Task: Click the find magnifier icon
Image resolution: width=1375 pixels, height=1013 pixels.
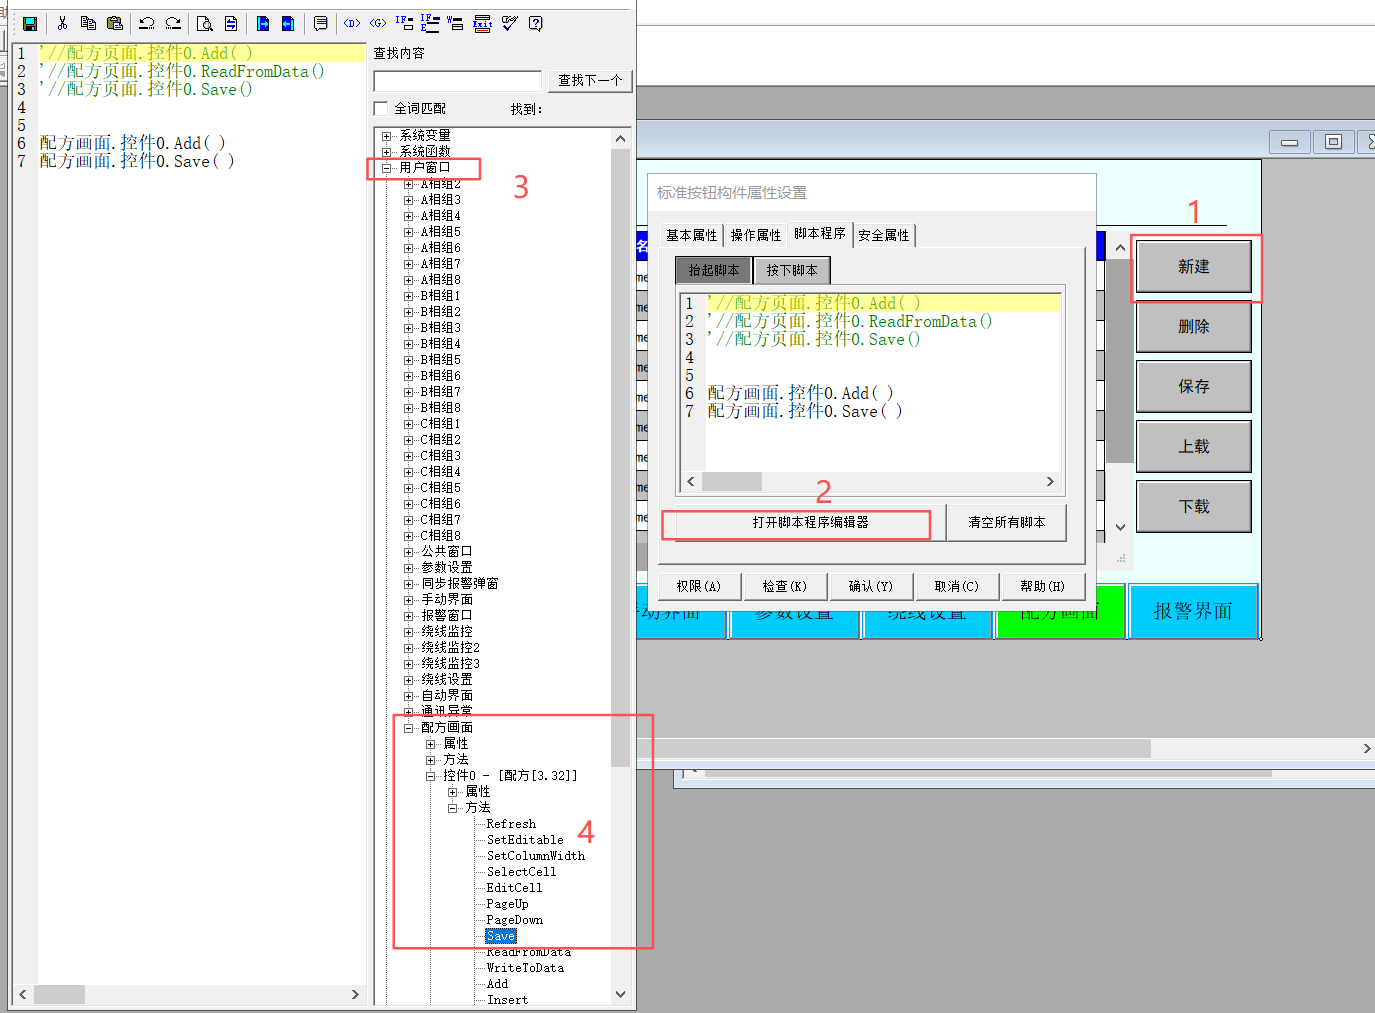Action: 204,24
